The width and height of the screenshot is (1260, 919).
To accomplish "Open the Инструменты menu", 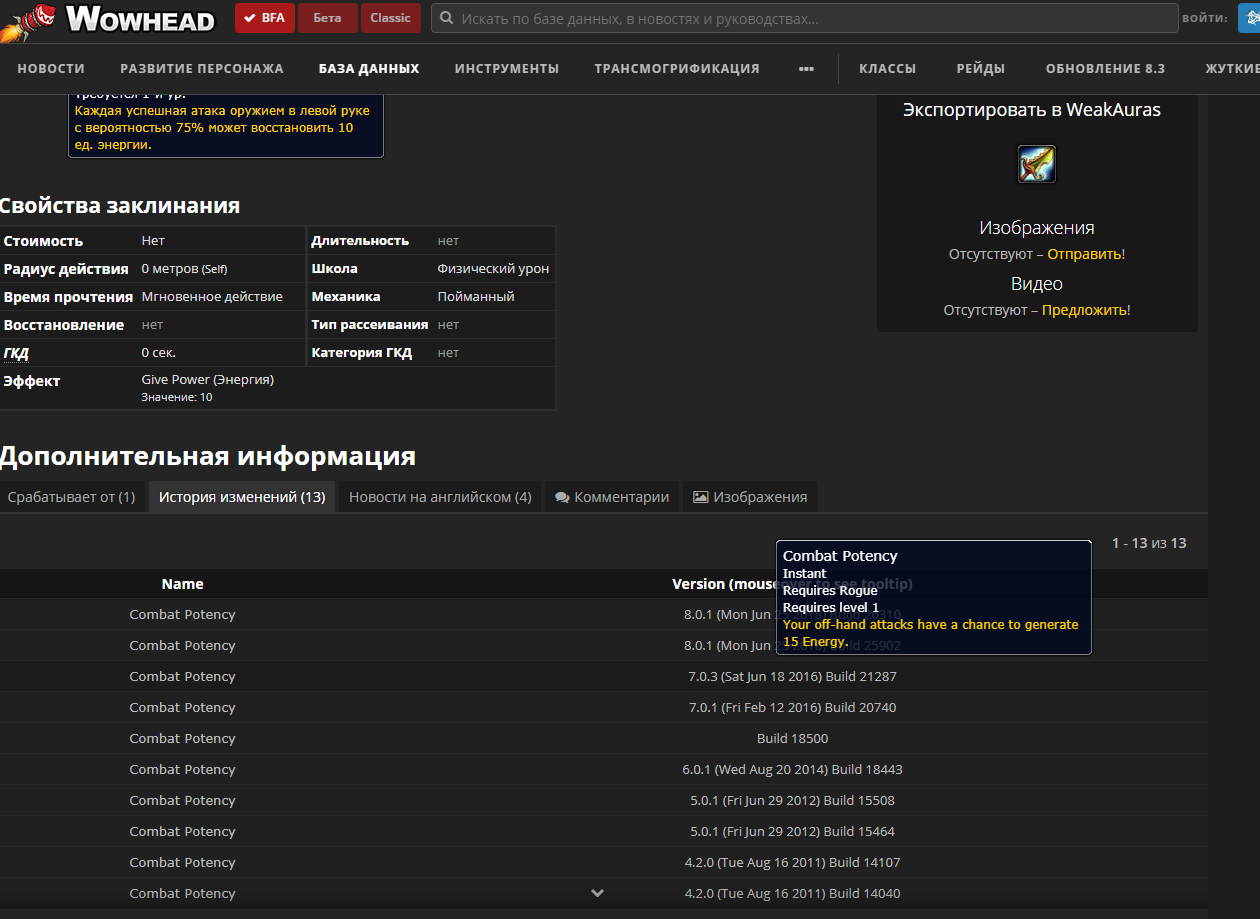I will (x=506, y=69).
